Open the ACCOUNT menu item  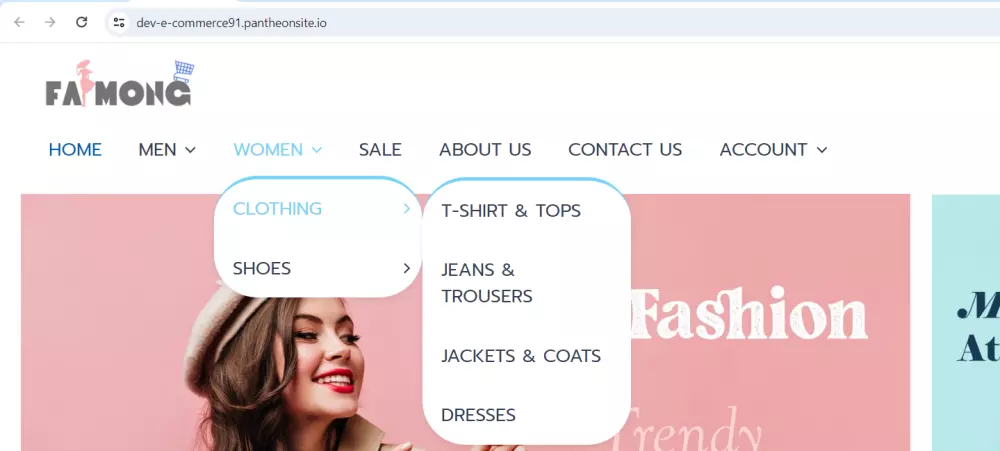click(x=763, y=150)
